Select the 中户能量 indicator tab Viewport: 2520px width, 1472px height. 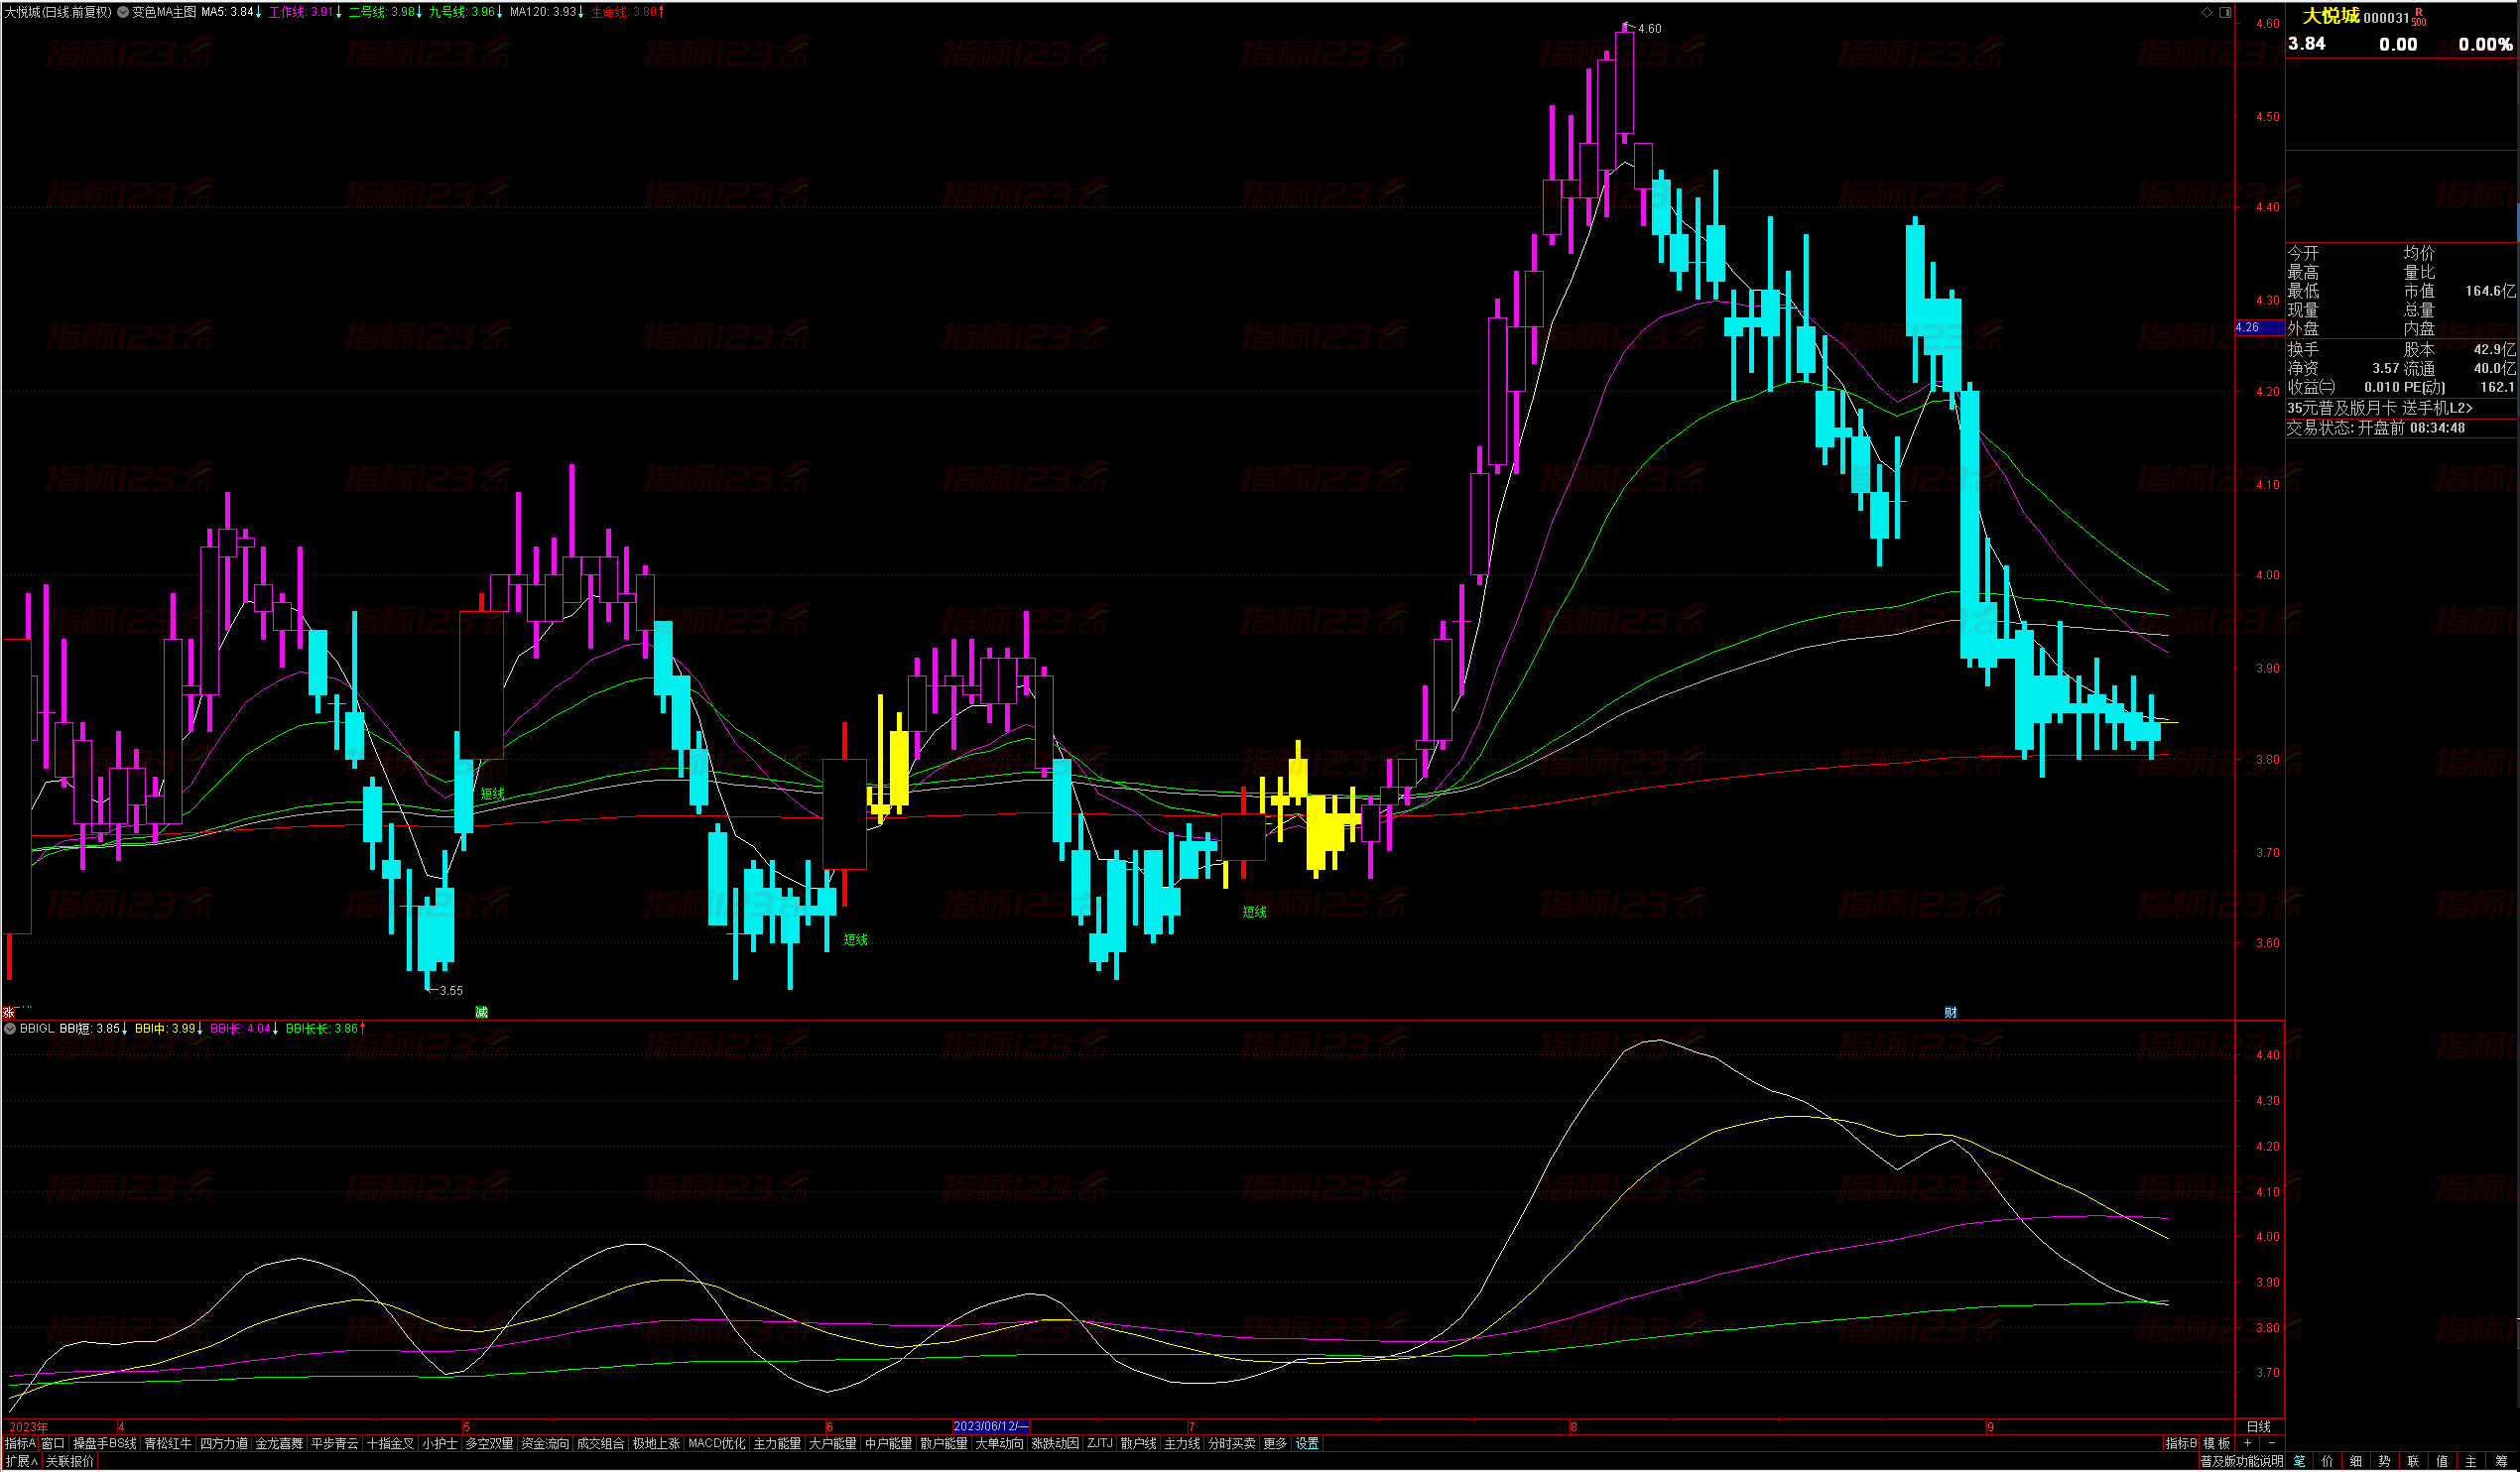pos(888,1443)
